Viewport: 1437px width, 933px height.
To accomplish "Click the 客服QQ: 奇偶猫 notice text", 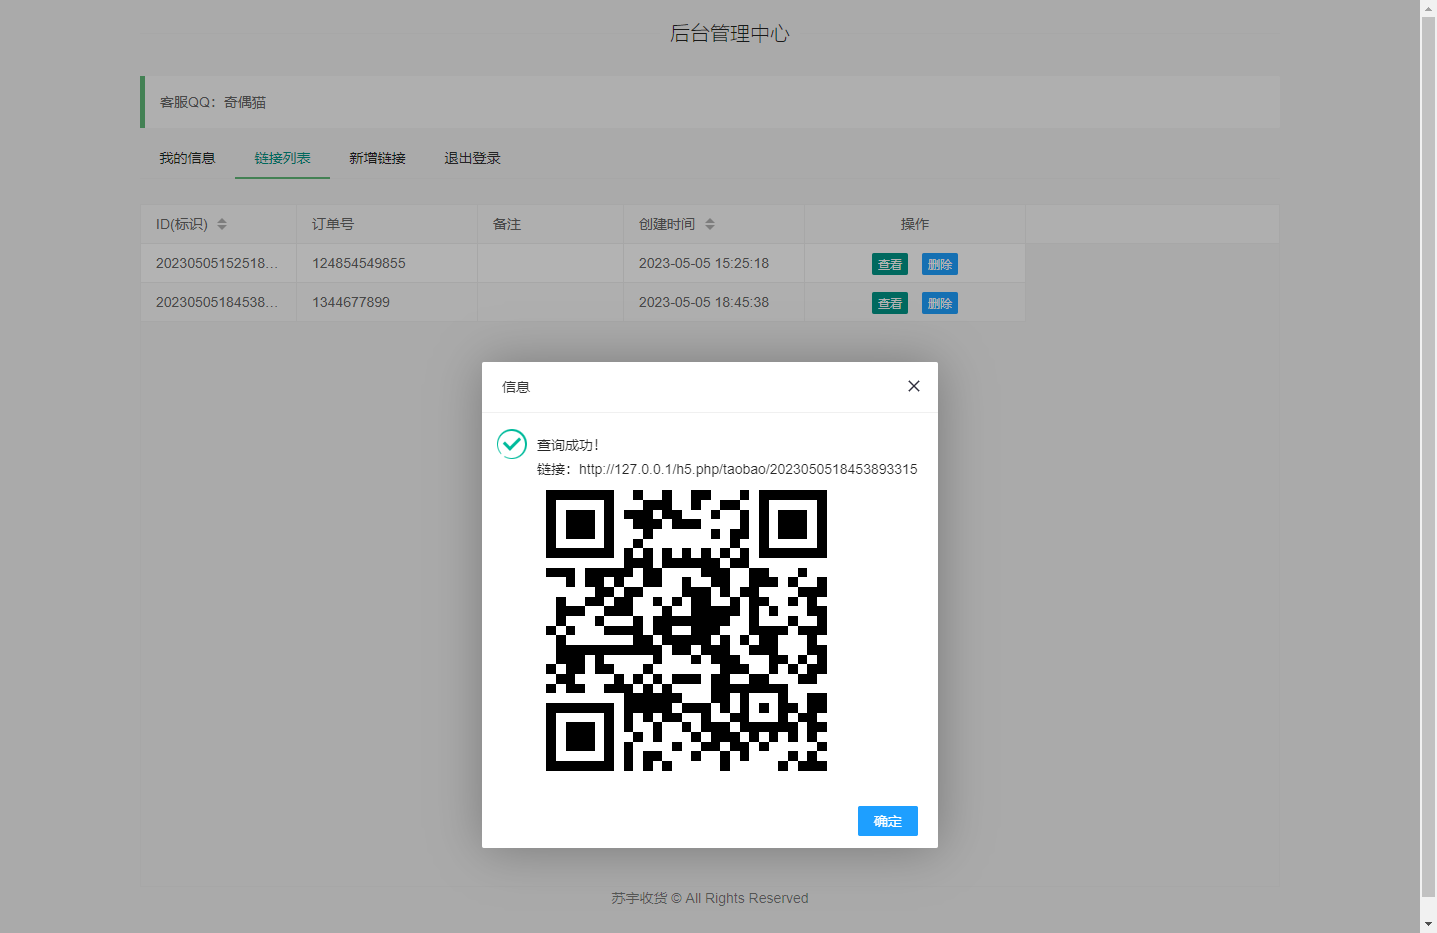I will tap(213, 102).
